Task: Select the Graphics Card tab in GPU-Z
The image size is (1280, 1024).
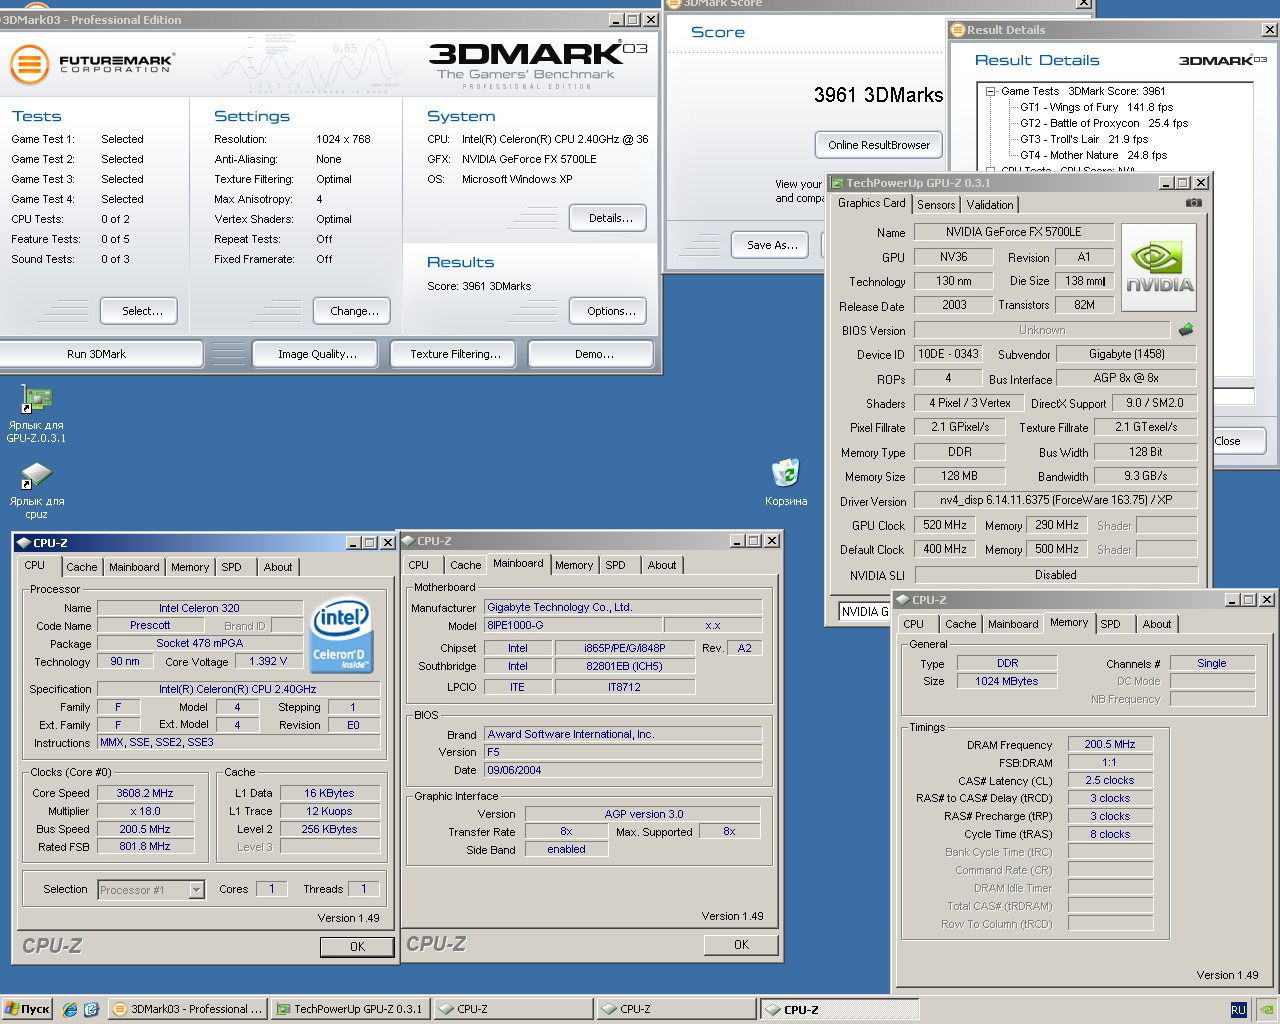Action: [x=871, y=203]
